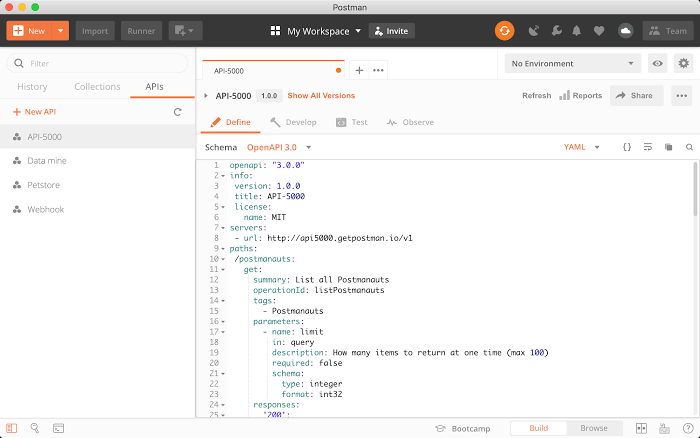Click the heart icon in the header
Screen dimensions: 700x438
click(599, 31)
